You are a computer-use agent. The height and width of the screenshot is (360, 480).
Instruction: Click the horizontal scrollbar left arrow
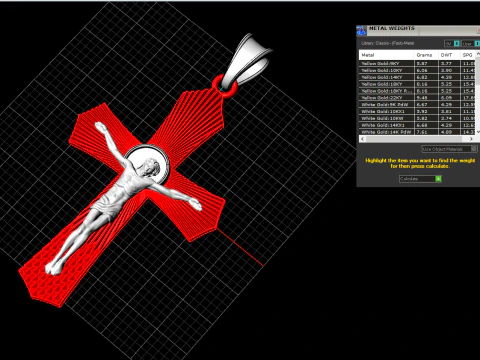(x=362, y=139)
